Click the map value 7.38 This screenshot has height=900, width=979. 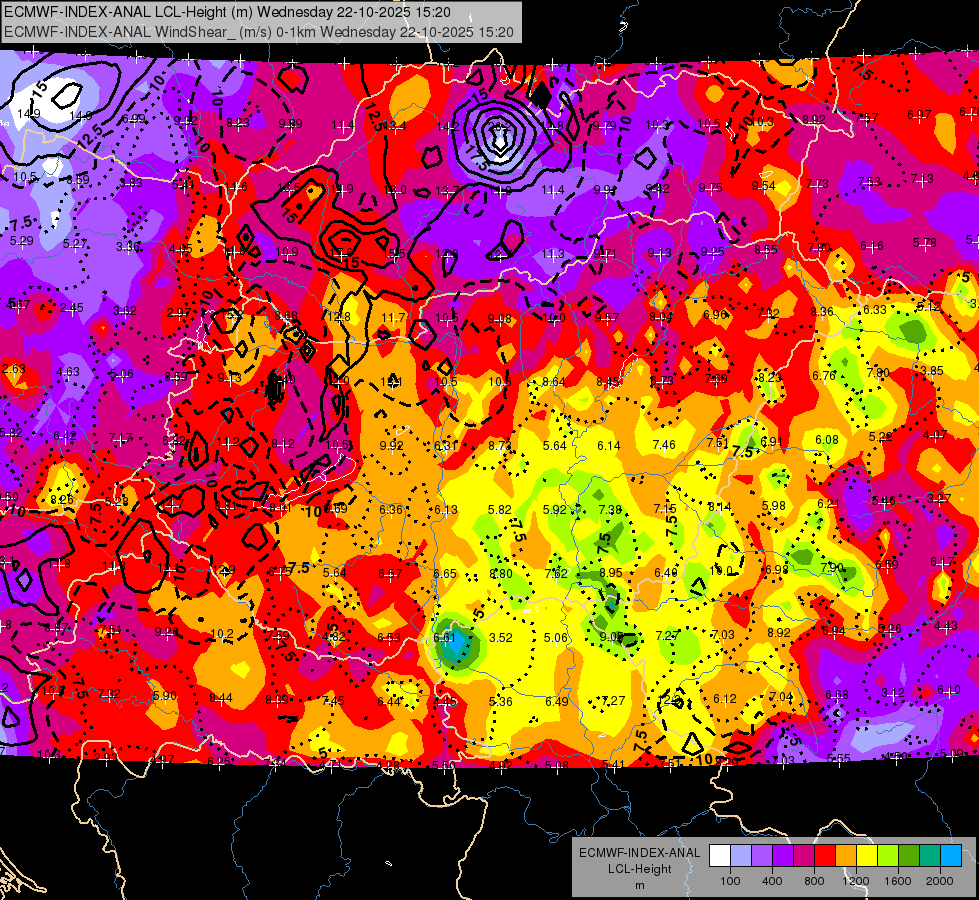pos(610,510)
